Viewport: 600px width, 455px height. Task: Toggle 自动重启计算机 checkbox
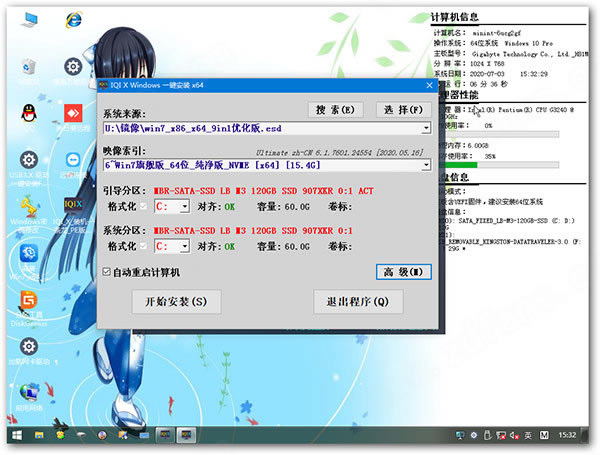click(x=108, y=272)
